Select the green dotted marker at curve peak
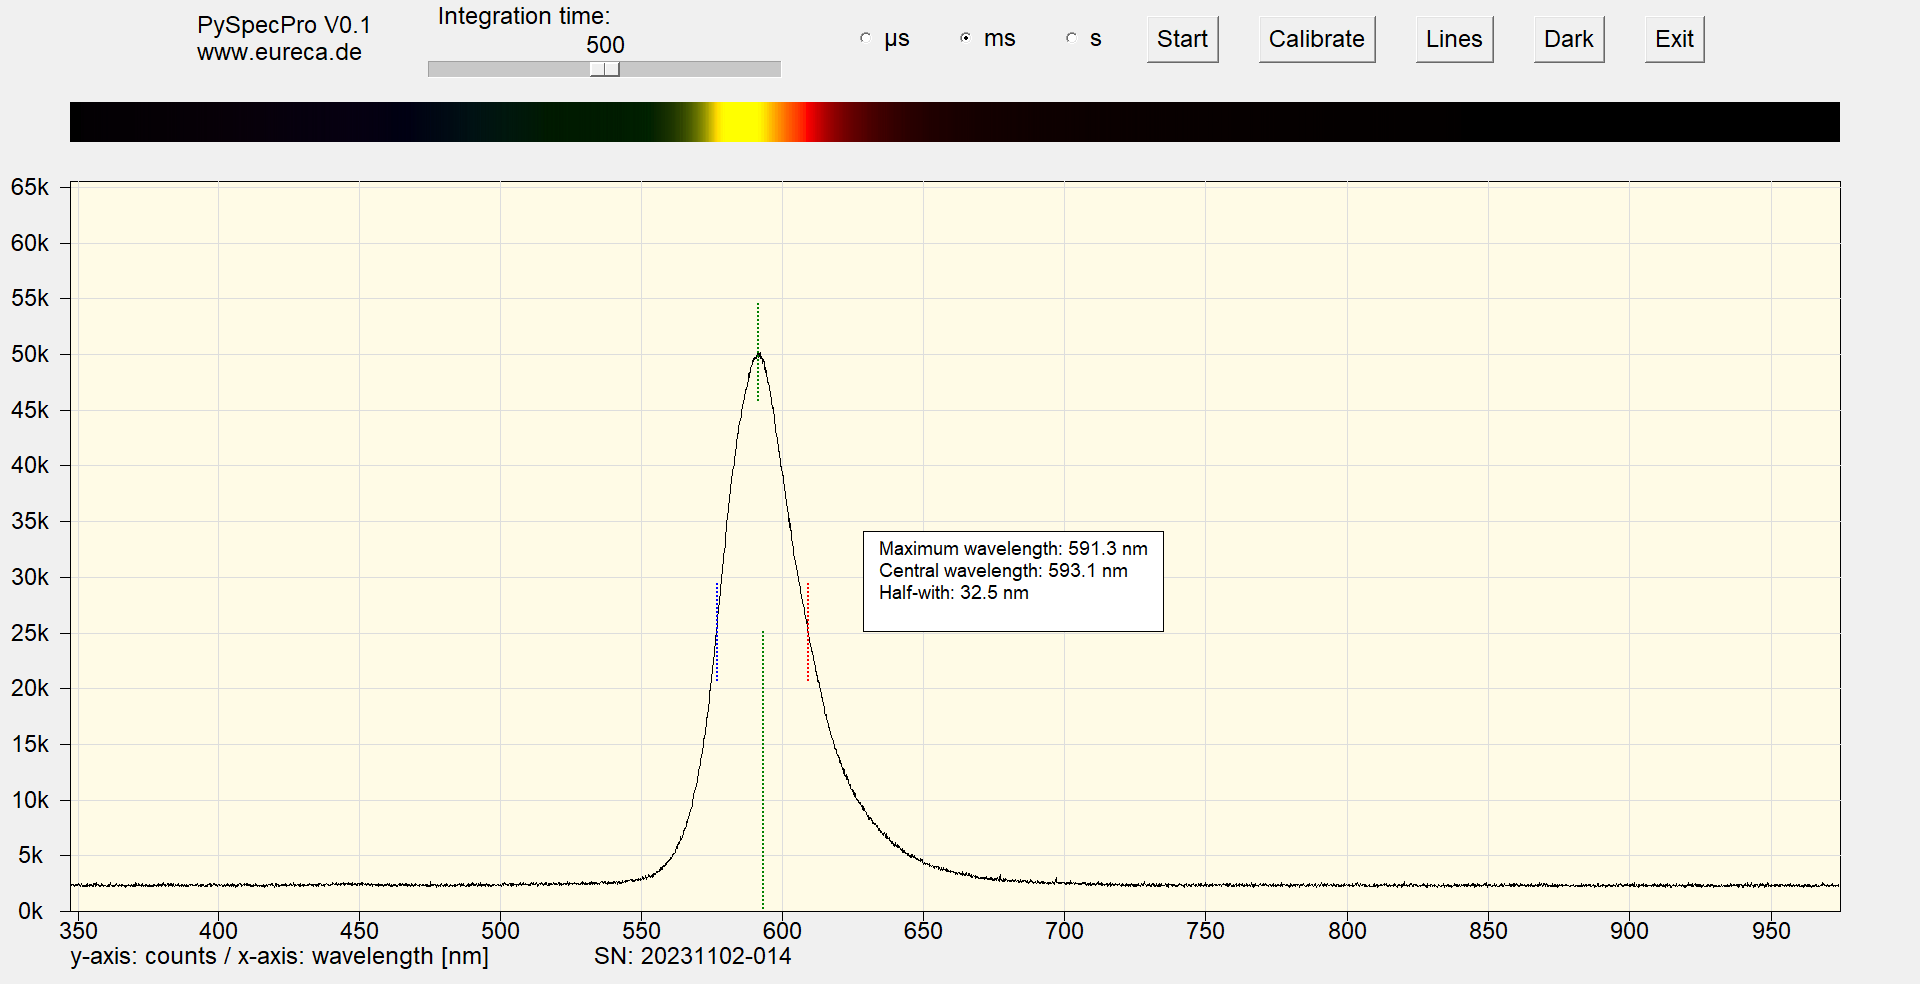 [758, 352]
